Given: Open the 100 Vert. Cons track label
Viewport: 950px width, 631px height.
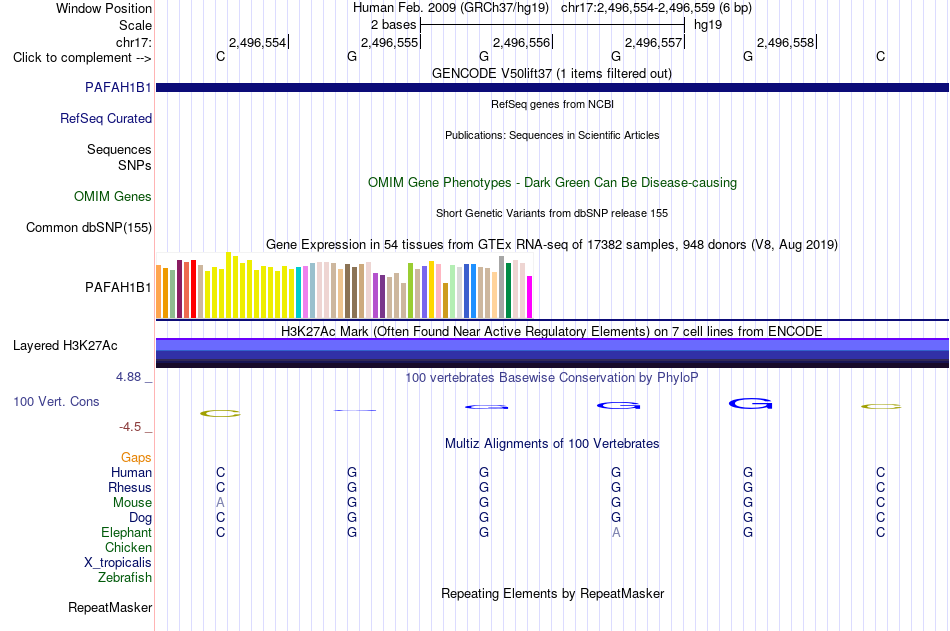Looking at the screenshot, I should pyautogui.click(x=56, y=401).
